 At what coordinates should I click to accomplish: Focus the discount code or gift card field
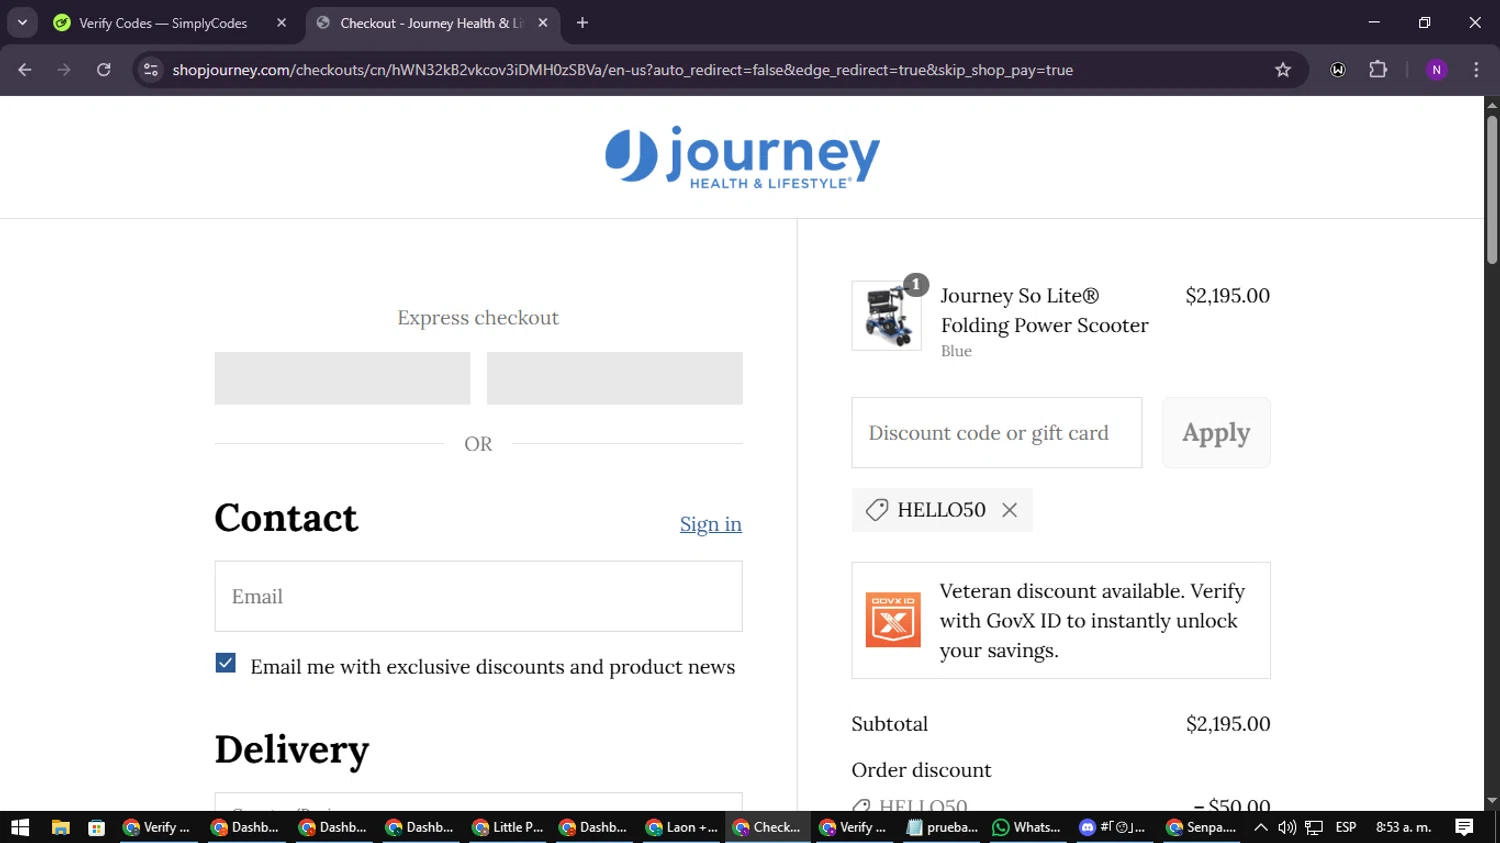pos(997,433)
